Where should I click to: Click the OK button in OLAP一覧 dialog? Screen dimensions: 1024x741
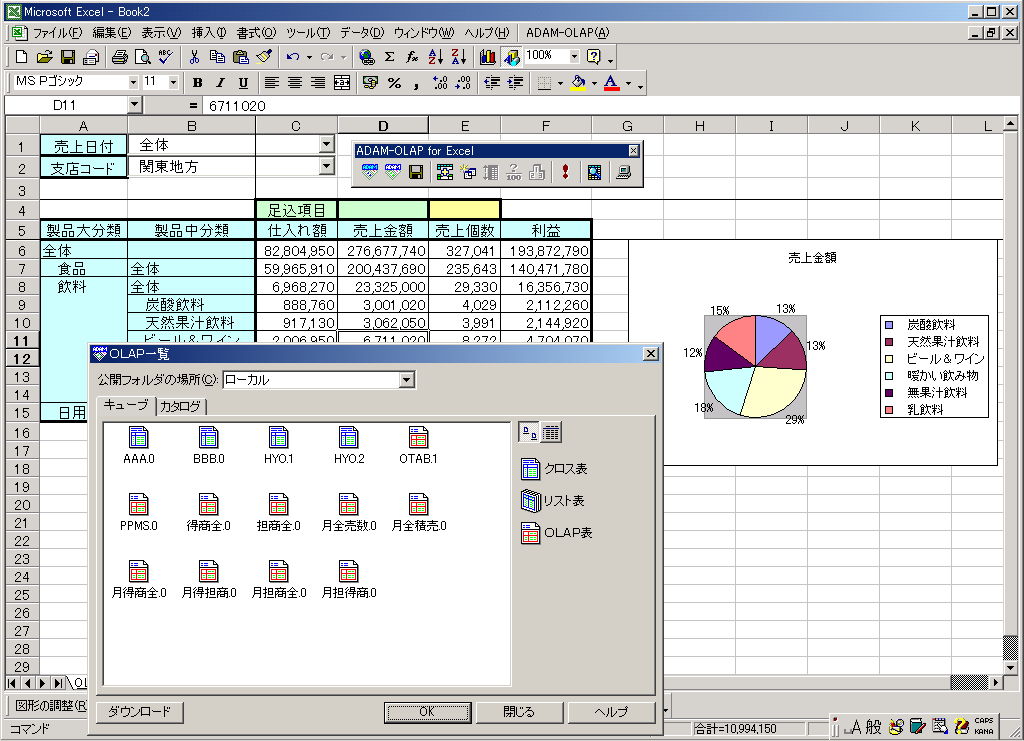[x=427, y=712]
